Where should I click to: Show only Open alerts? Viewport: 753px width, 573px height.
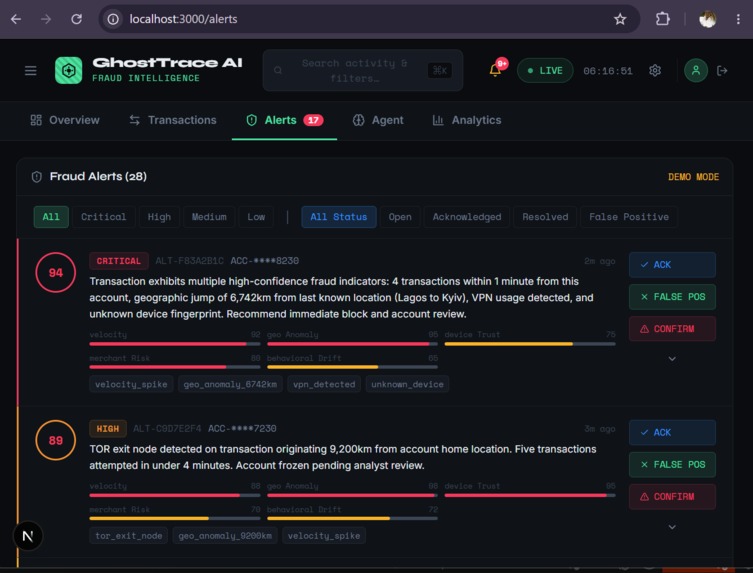click(400, 217)
